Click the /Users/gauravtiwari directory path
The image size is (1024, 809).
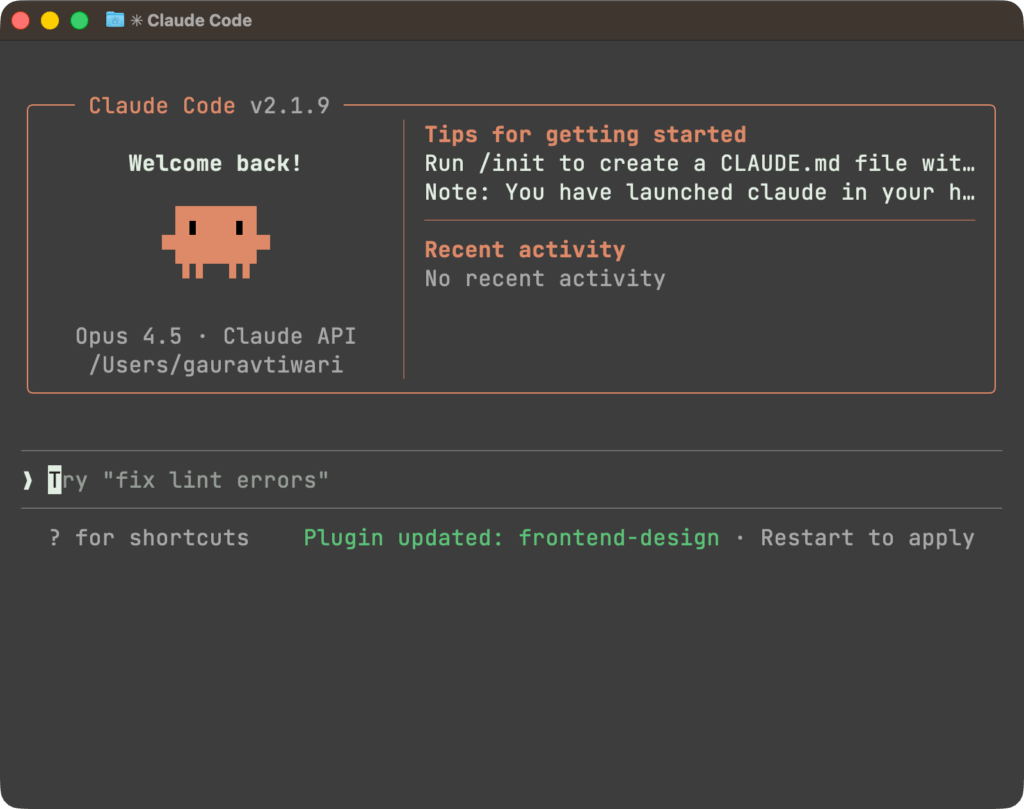click(x=216, y=365)
